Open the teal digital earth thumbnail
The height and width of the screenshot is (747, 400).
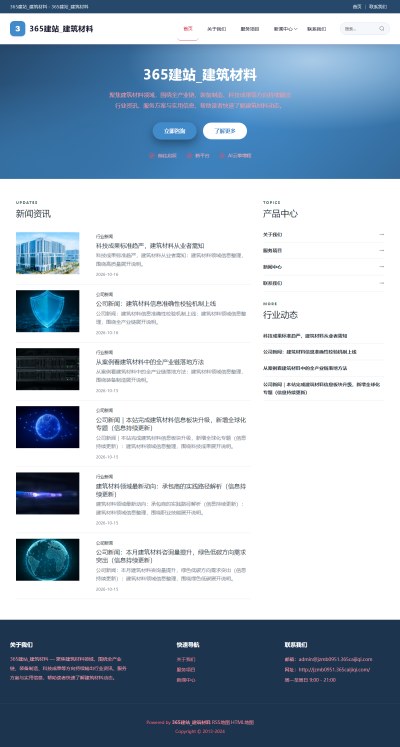click(x=48, y=560)
